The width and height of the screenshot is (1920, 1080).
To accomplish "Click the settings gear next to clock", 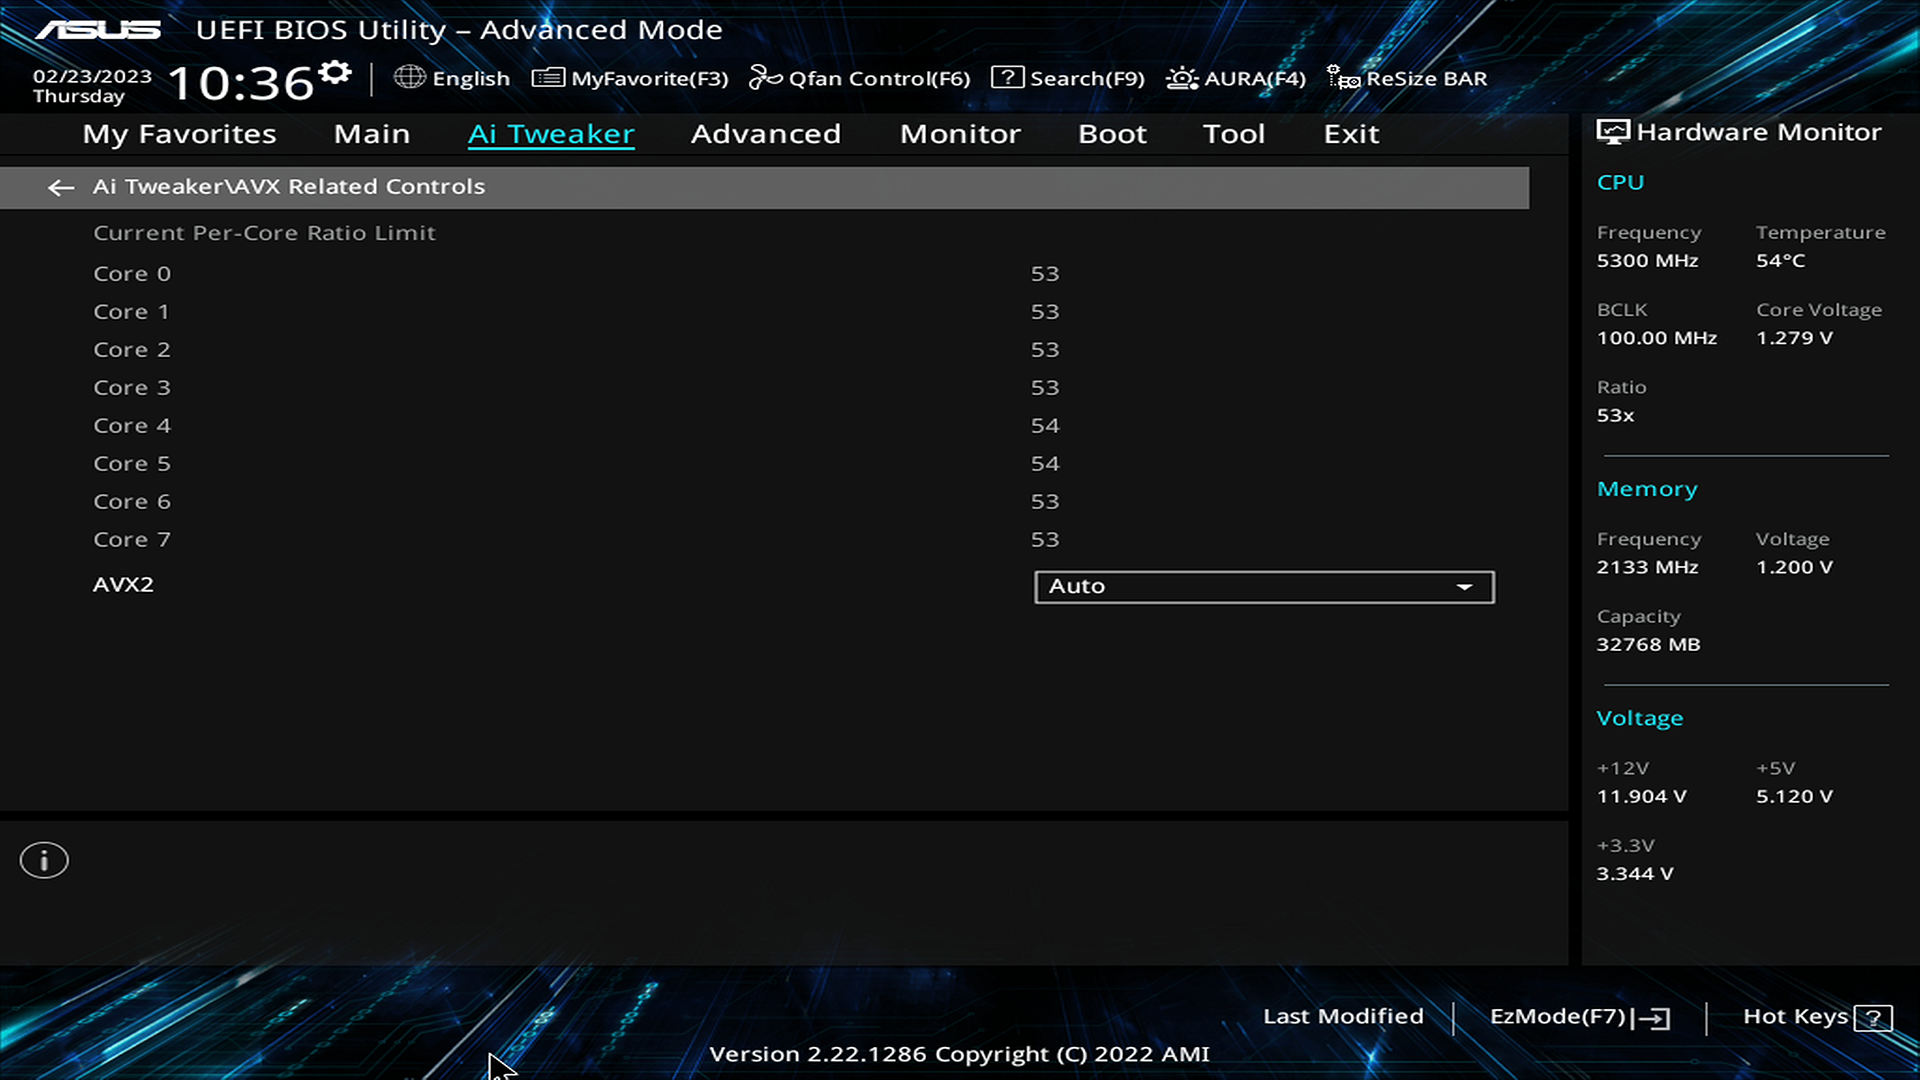I will 335,72.
